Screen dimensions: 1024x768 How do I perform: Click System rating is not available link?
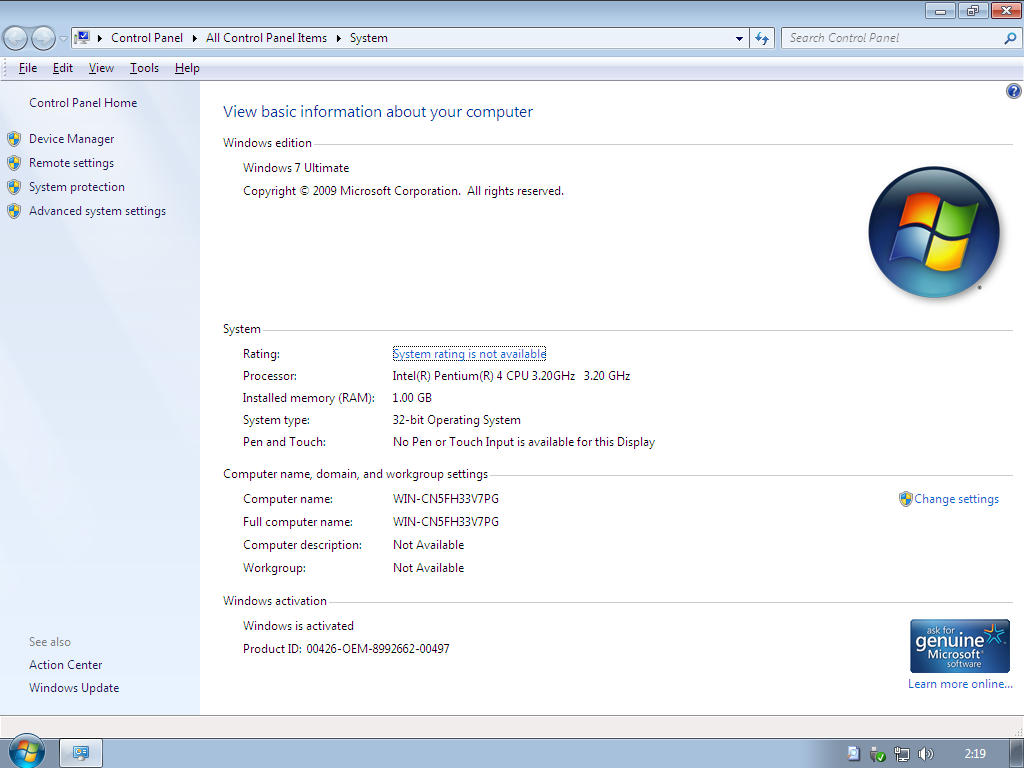(x=469, y=354)
